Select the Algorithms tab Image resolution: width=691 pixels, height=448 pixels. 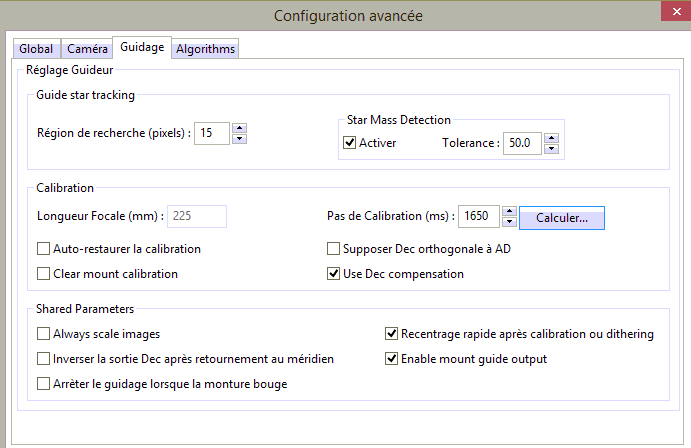[x=205, y=49]
